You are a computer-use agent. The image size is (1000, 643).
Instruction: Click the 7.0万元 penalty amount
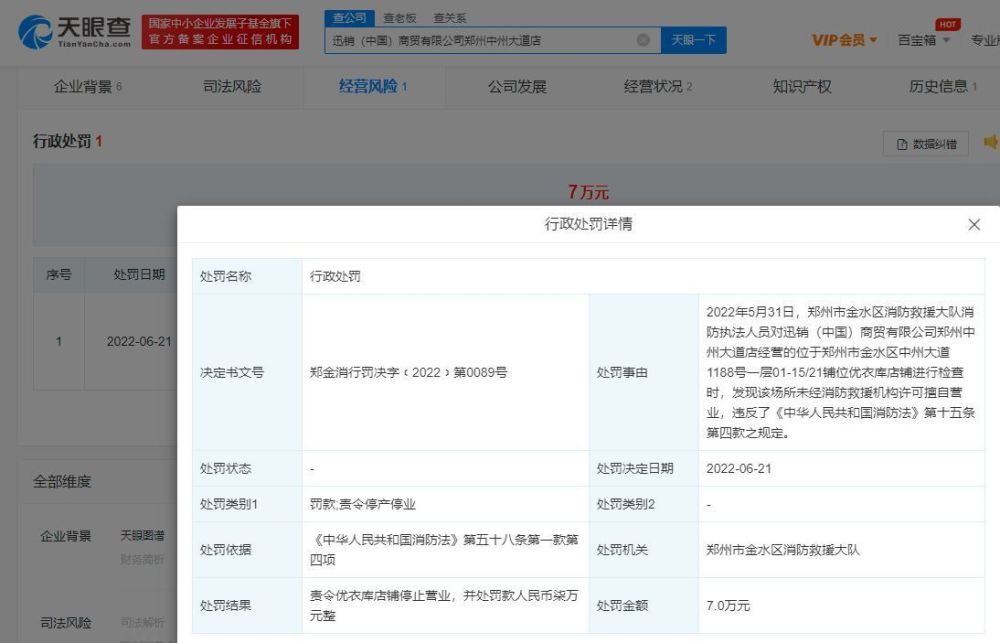(728, 605)
